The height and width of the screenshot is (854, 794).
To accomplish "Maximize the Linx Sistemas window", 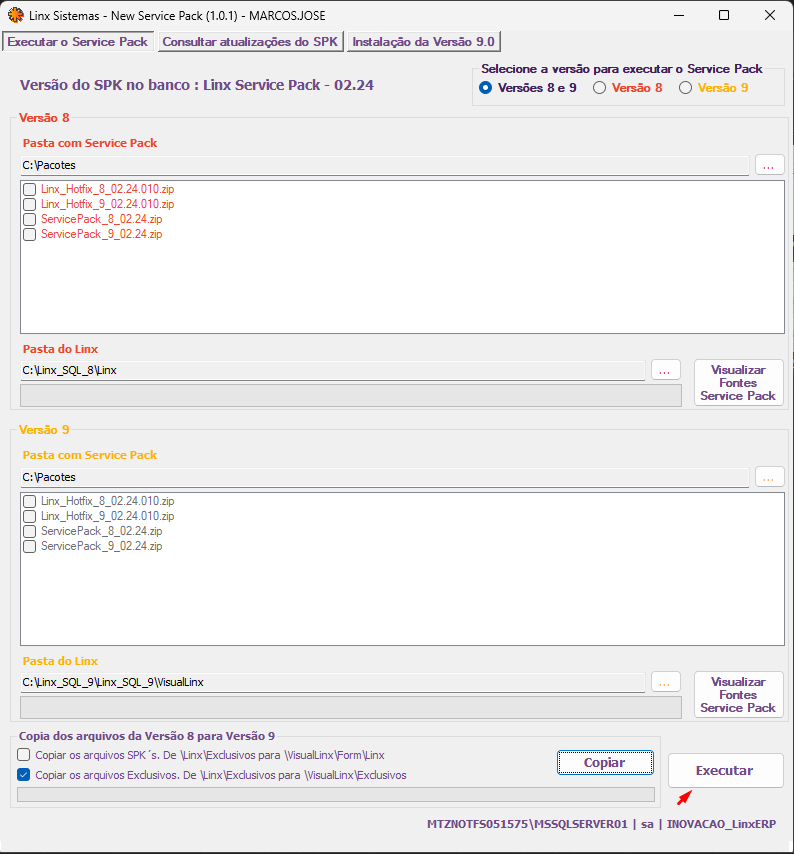I will 724,15.
